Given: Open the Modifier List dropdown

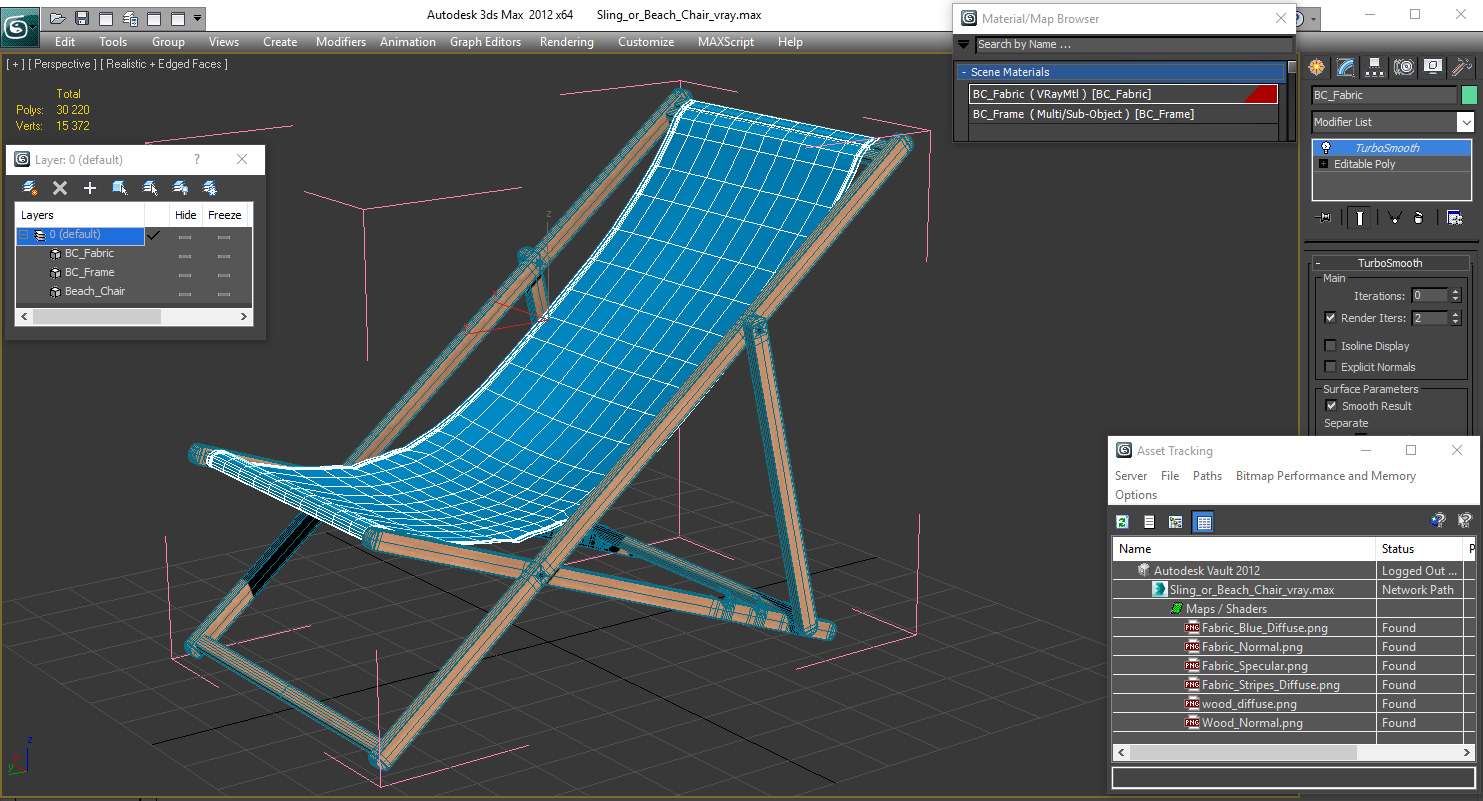Looking at the screenshot, I should (1465, 122).
